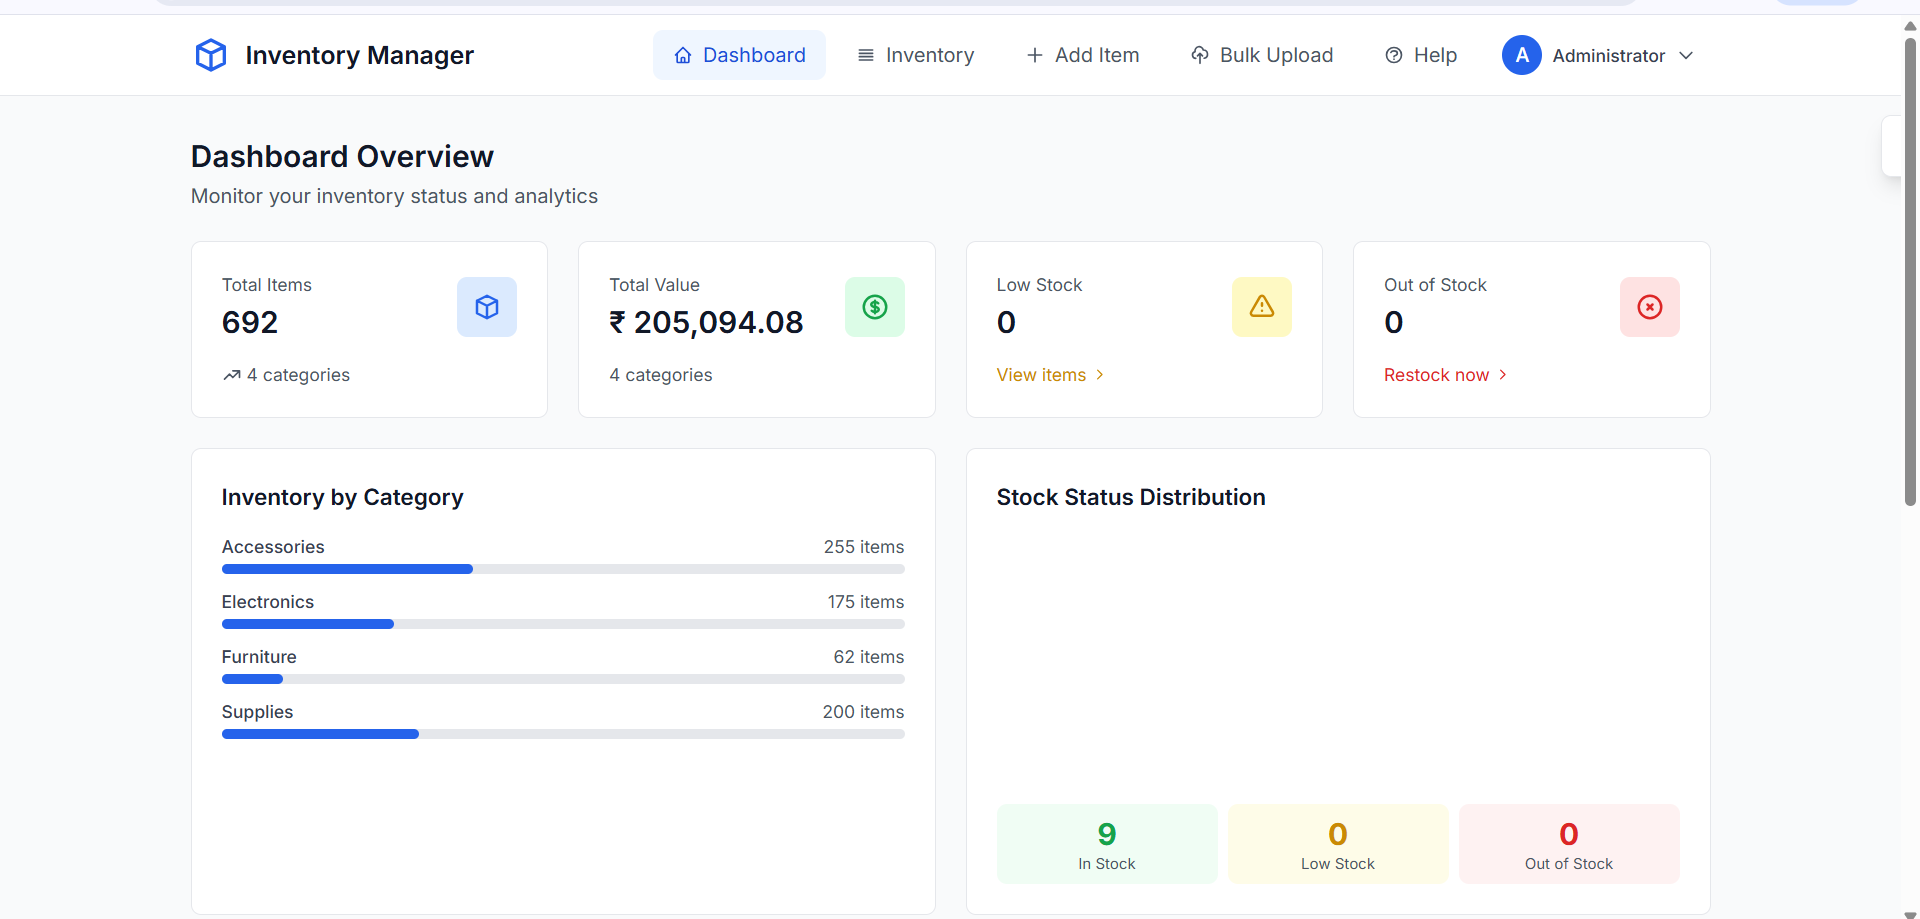1920x919 pixels.
Task: Click the green dollar icon in Total Value card
Action: click(874, 307)
